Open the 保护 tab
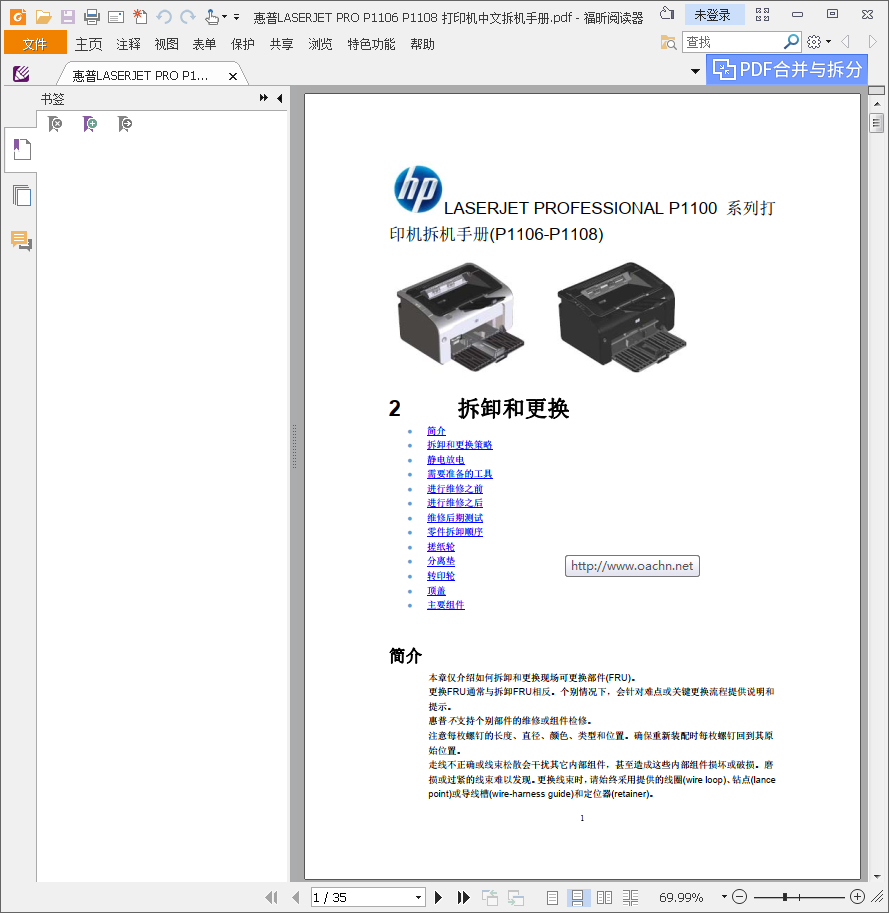This screenshot has height=913, width=889. [x=243, y=44]
